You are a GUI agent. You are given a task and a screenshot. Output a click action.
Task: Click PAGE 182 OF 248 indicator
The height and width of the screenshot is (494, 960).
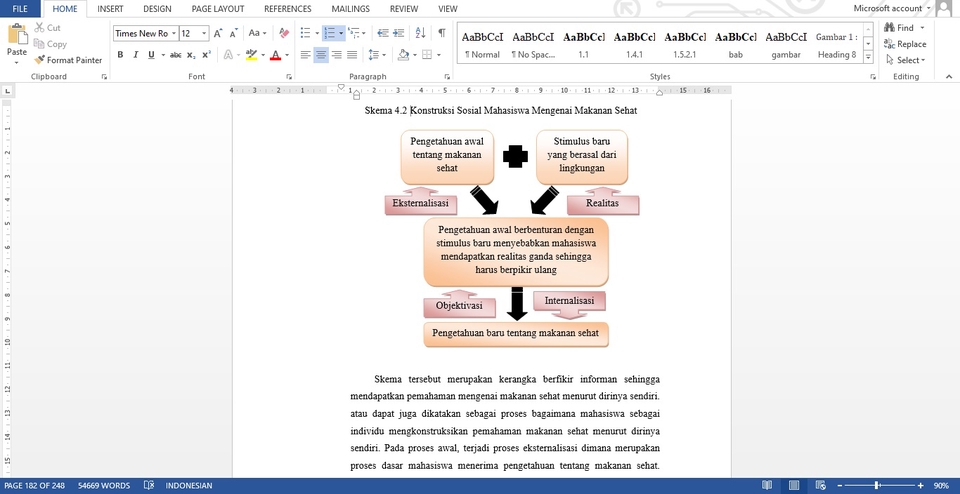(x=34, y=485)
